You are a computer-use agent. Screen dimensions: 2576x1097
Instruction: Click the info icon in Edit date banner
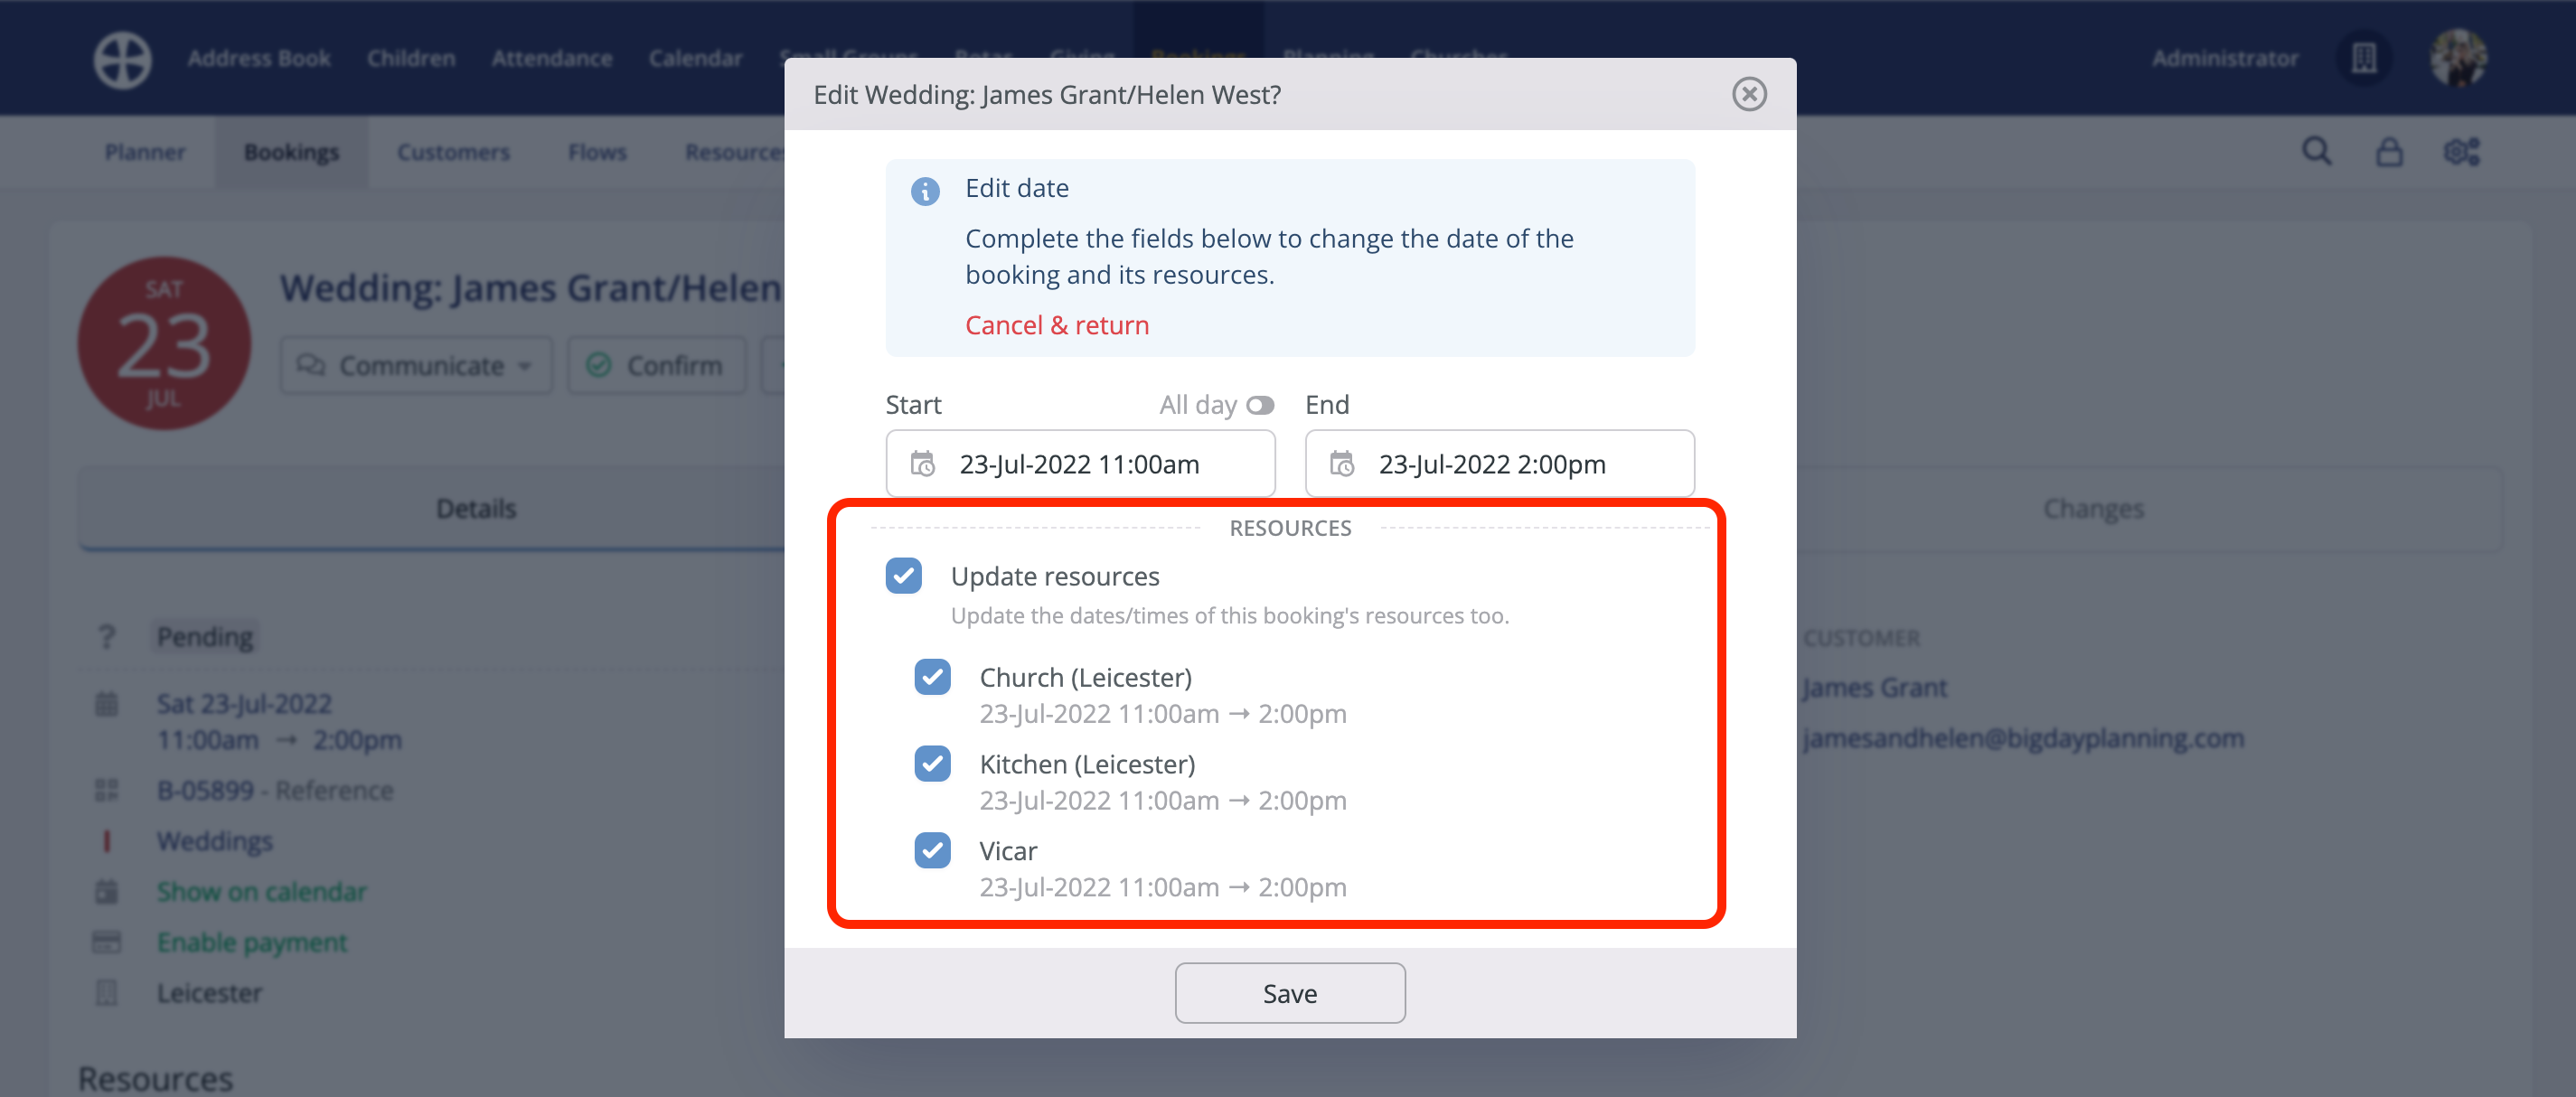point(925,192)
